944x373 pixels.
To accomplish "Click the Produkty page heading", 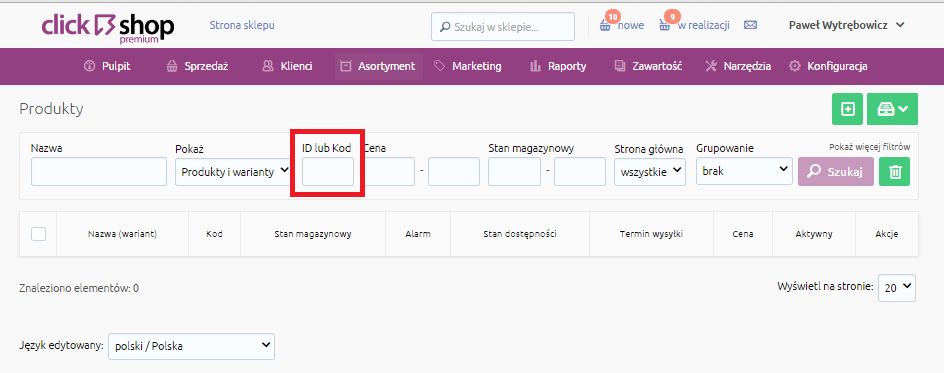I will pyautogui.click(x=51, y=108).
